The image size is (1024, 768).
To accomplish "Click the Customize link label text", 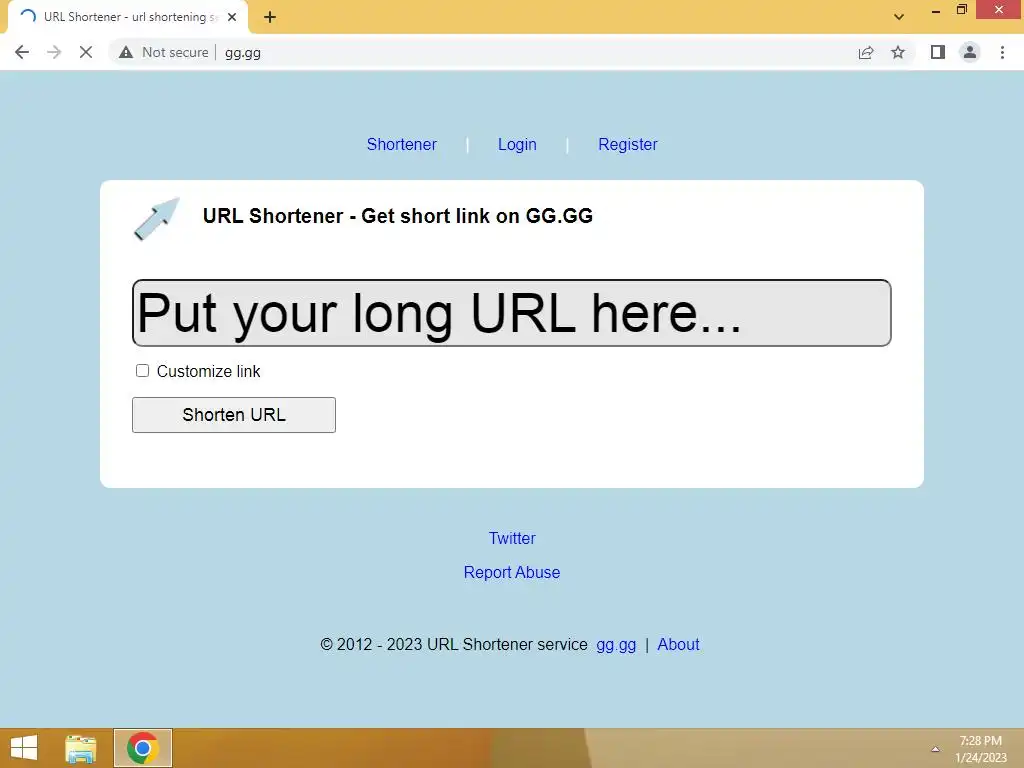I will 208,371.
